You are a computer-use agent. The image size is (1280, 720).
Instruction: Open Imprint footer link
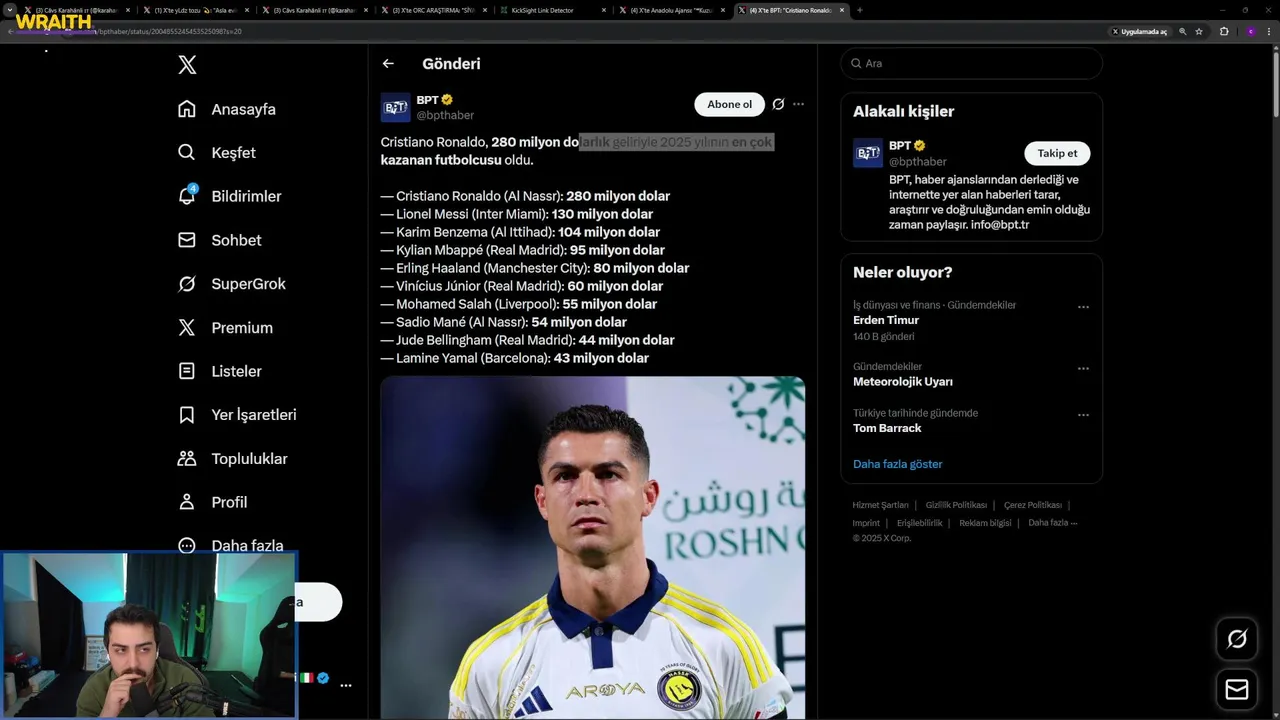point(866,523)
